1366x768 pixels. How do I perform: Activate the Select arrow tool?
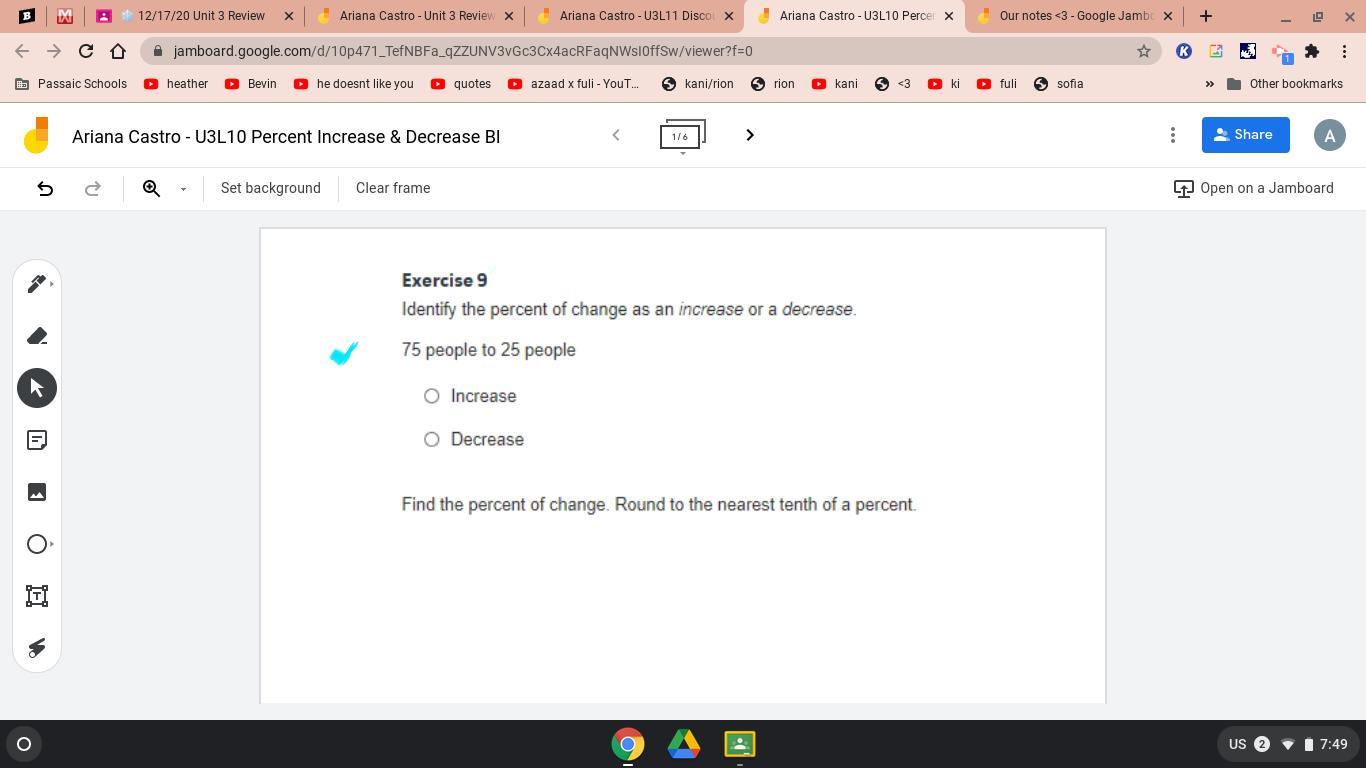pyautogui.click(x=37, y=388)
